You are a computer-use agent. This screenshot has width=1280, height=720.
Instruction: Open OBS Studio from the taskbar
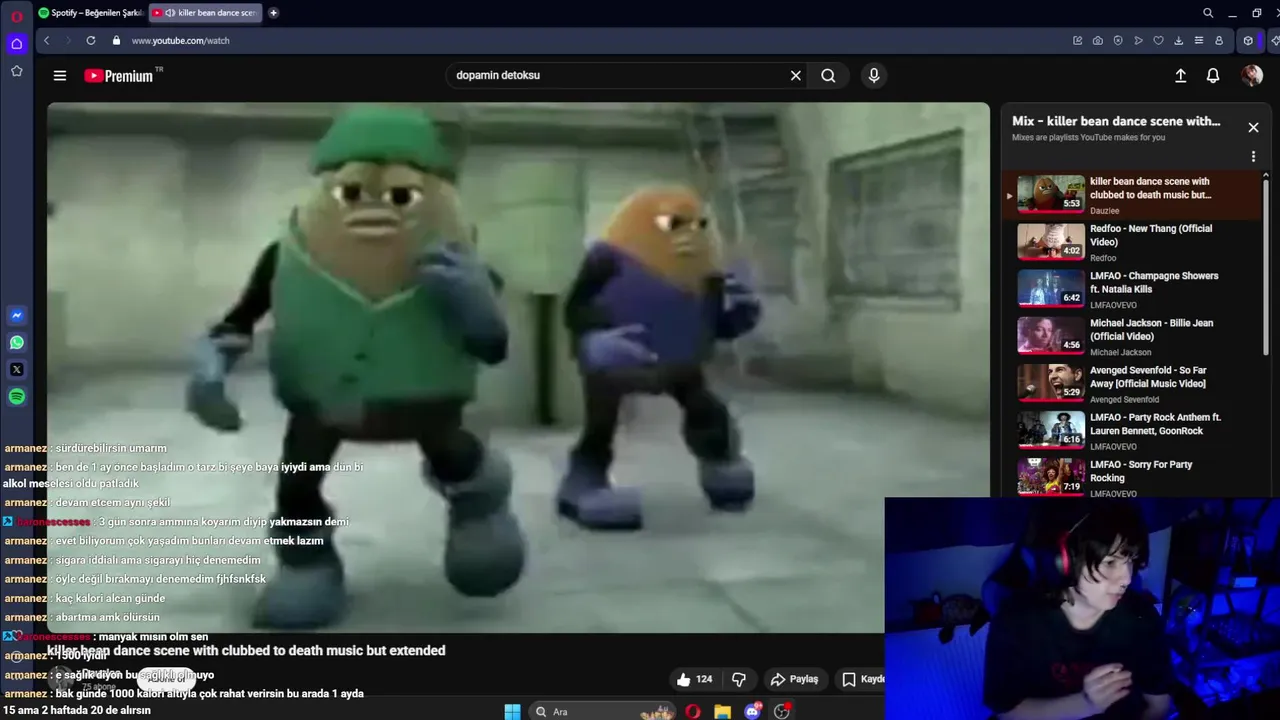point(782,712)
